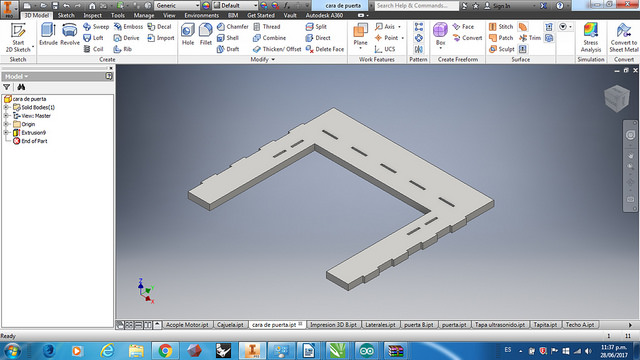Select the Trim surface tool
The width and height of the screenshot is (640, 360).
[x=530, y=38]
